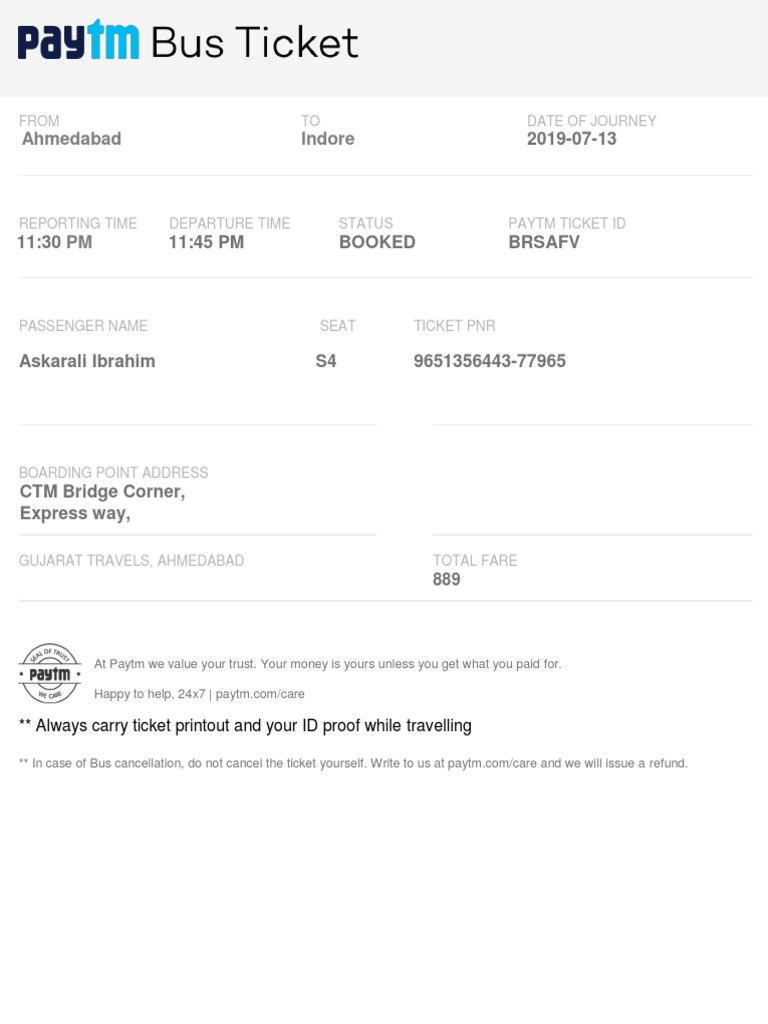Click the Gujarat Travels, Ahmedabad operator text
768x1024 pixels.
tap(131, 561)
